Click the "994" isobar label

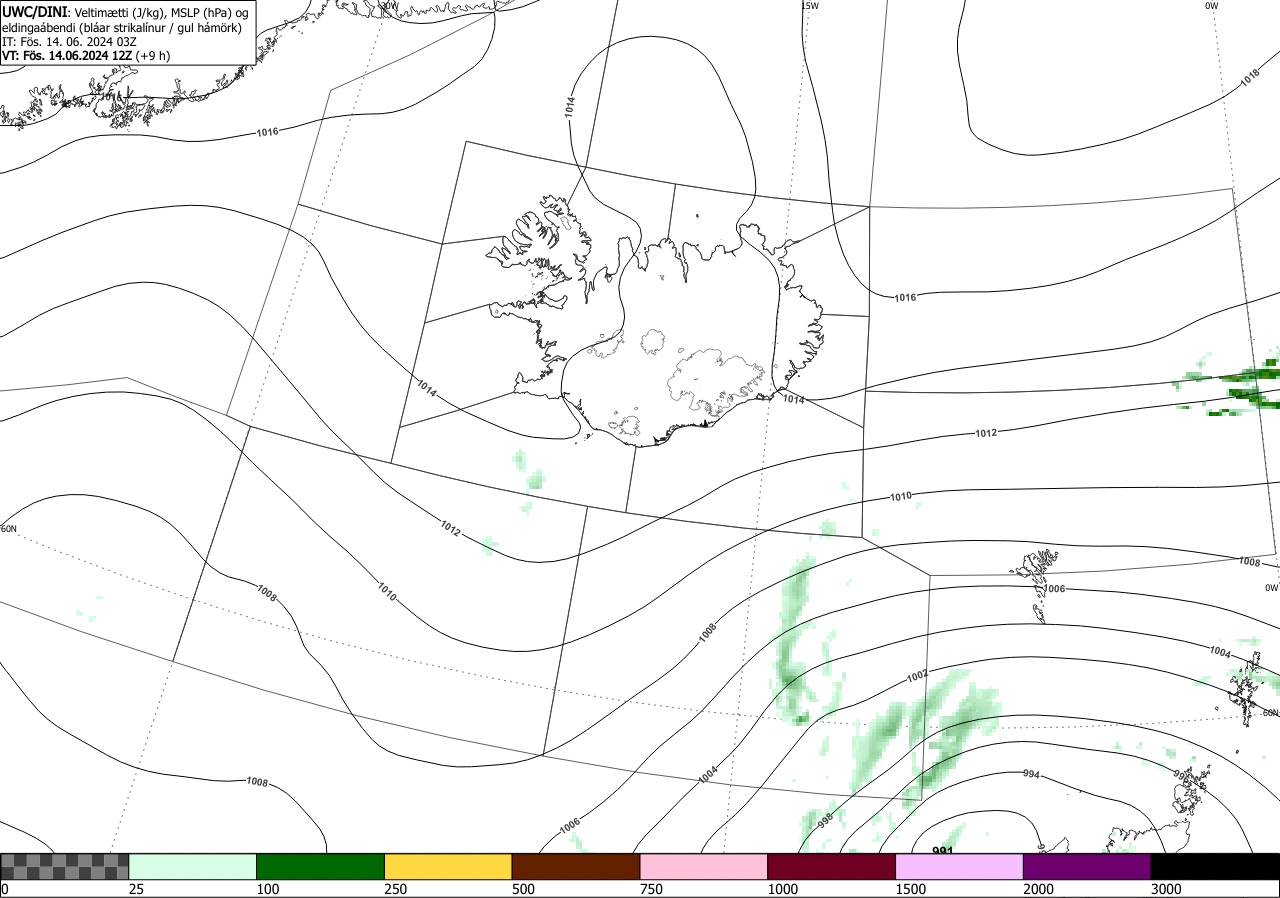point(1031,775)
